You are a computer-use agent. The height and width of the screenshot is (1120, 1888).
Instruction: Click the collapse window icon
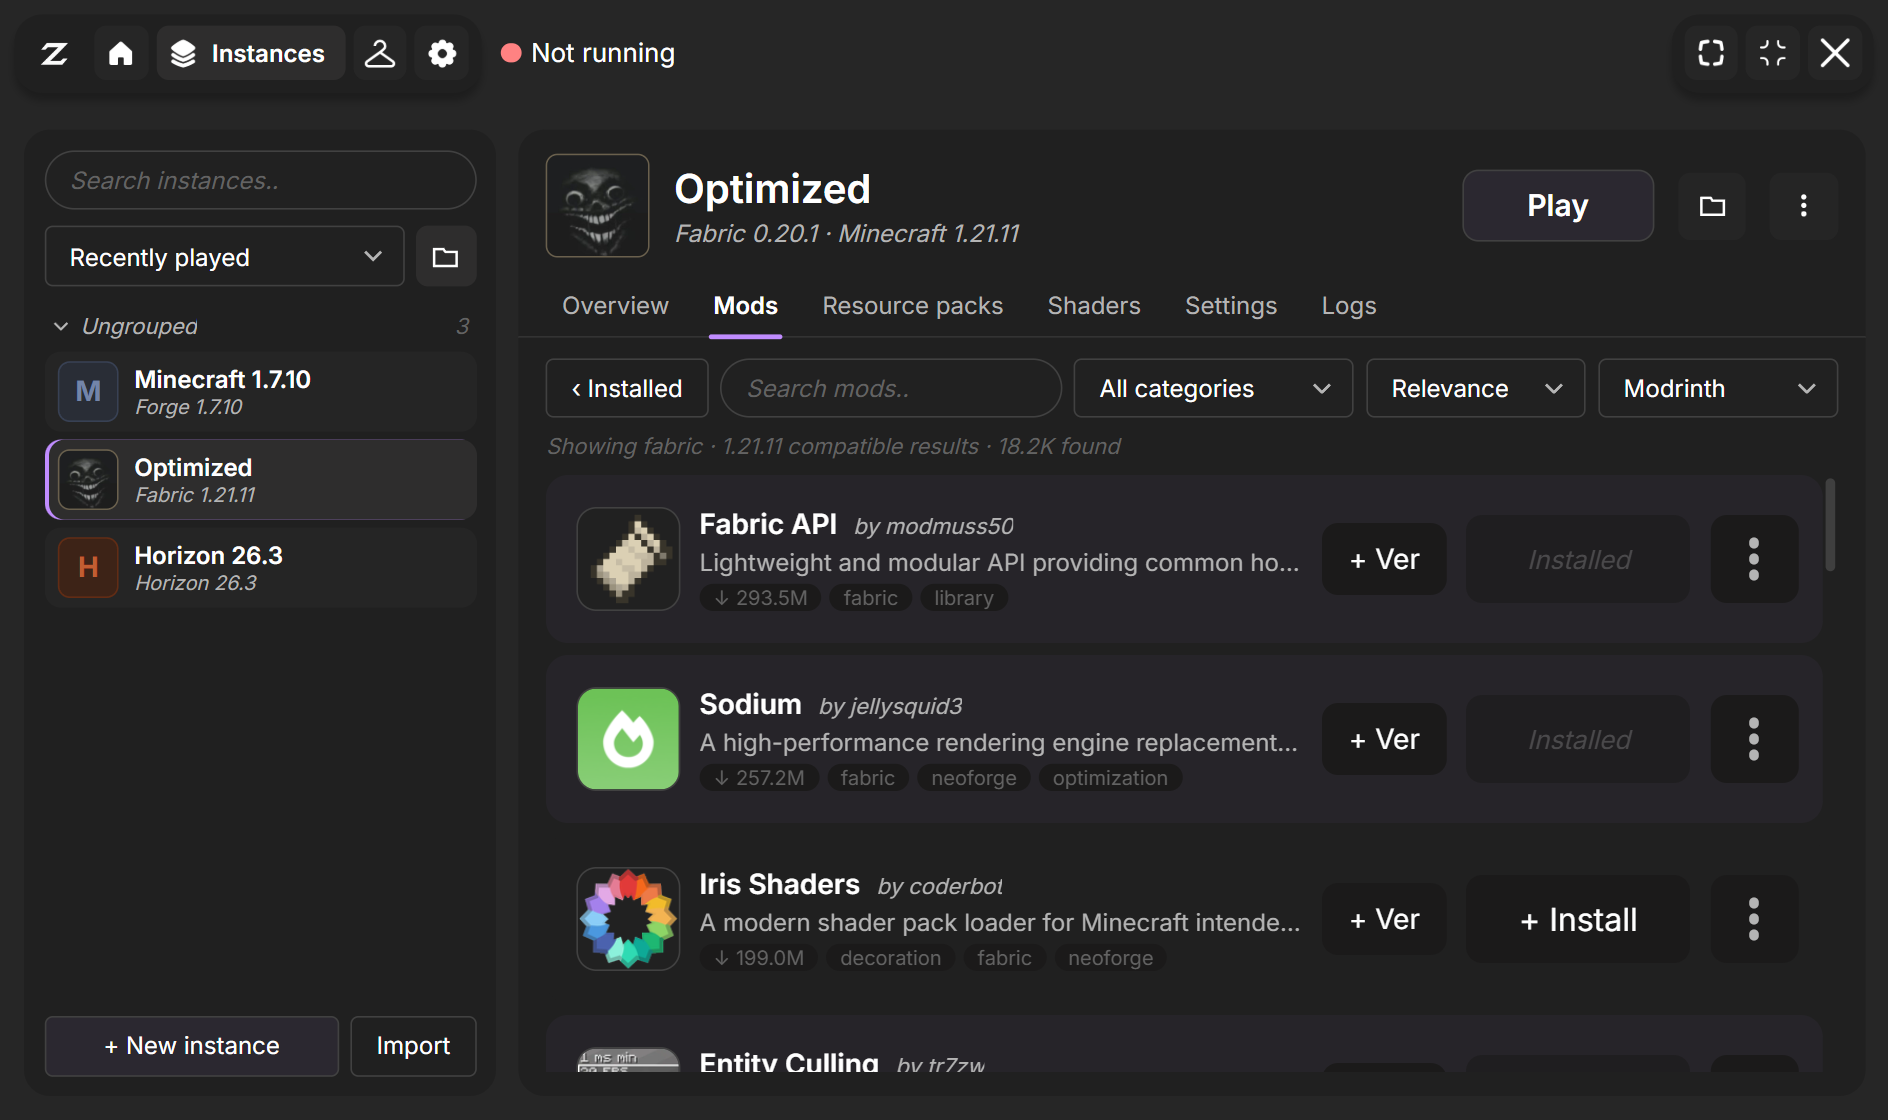[x=1773, y=53]
